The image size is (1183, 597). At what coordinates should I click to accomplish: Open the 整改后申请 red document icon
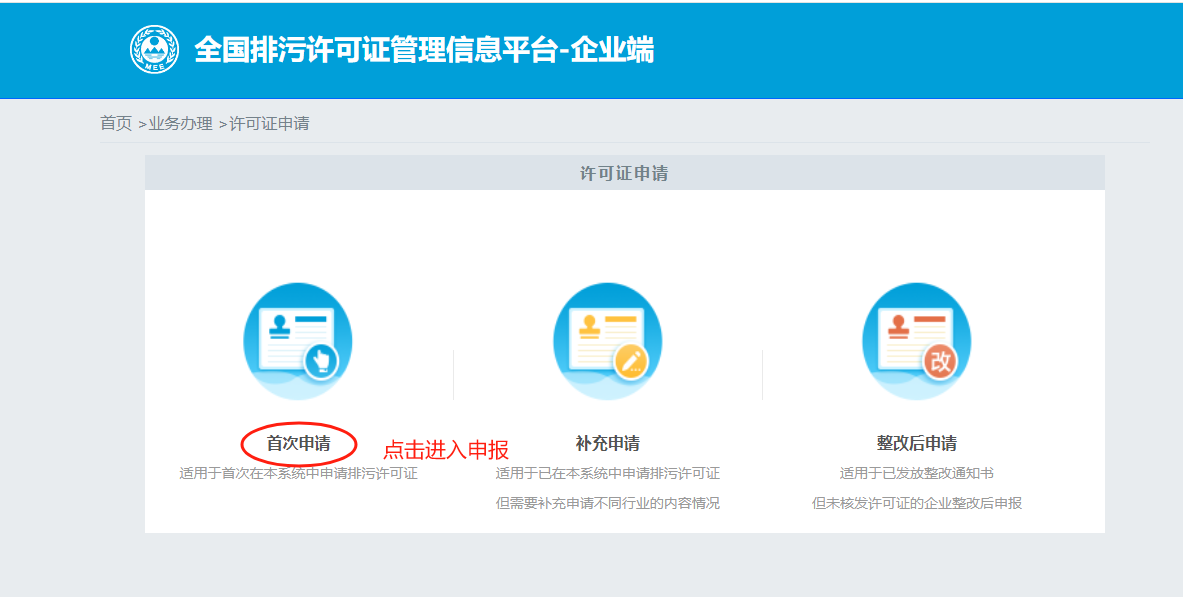tap(916, 340)
